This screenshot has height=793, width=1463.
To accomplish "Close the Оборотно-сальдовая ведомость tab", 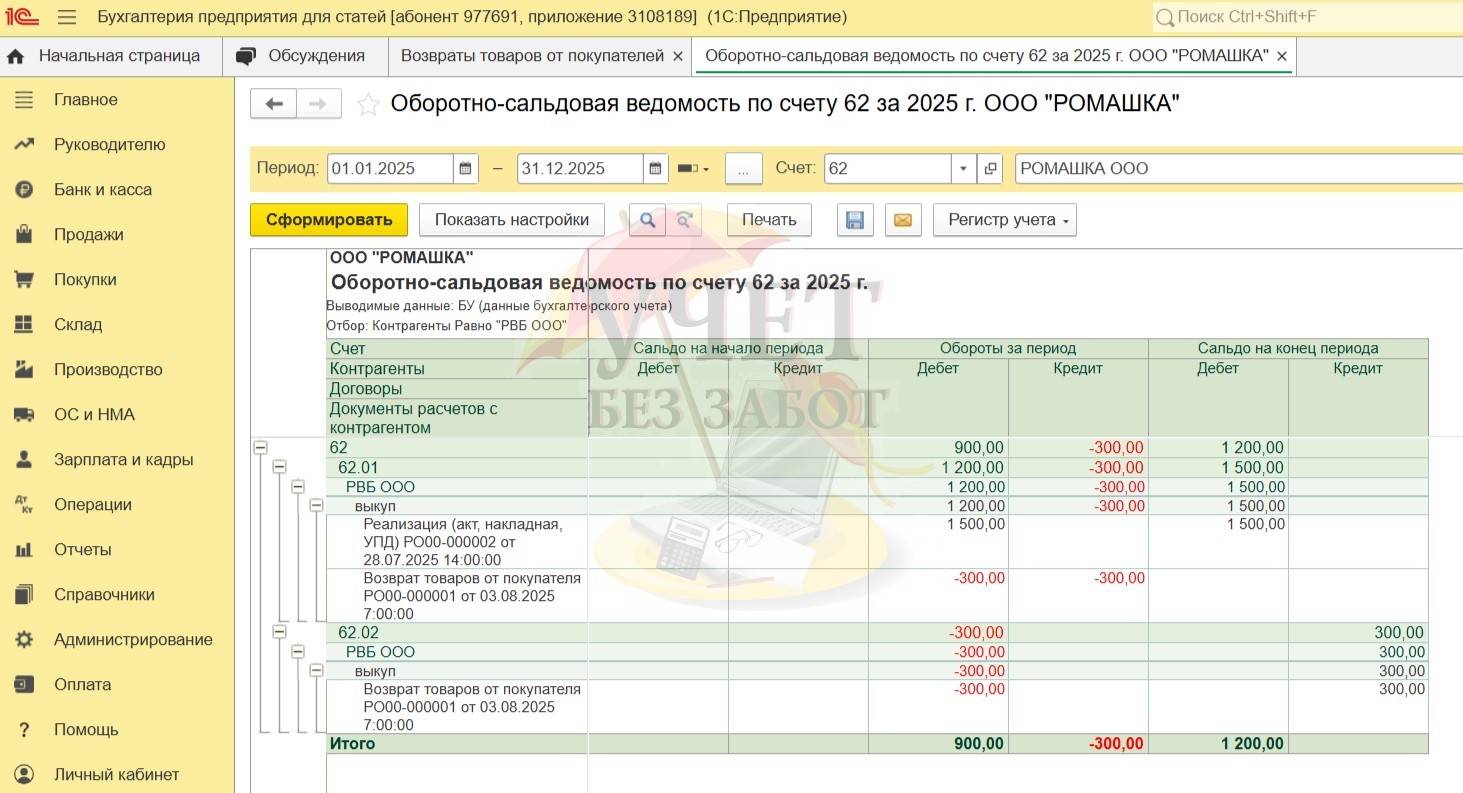I will [x=1282, y=56].
